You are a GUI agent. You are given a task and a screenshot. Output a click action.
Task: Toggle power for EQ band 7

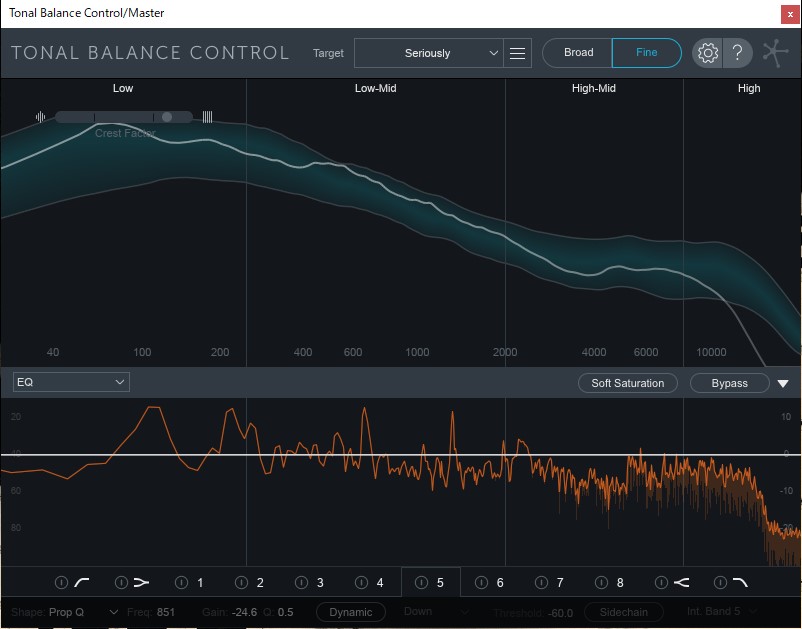[x=541, y=582]
